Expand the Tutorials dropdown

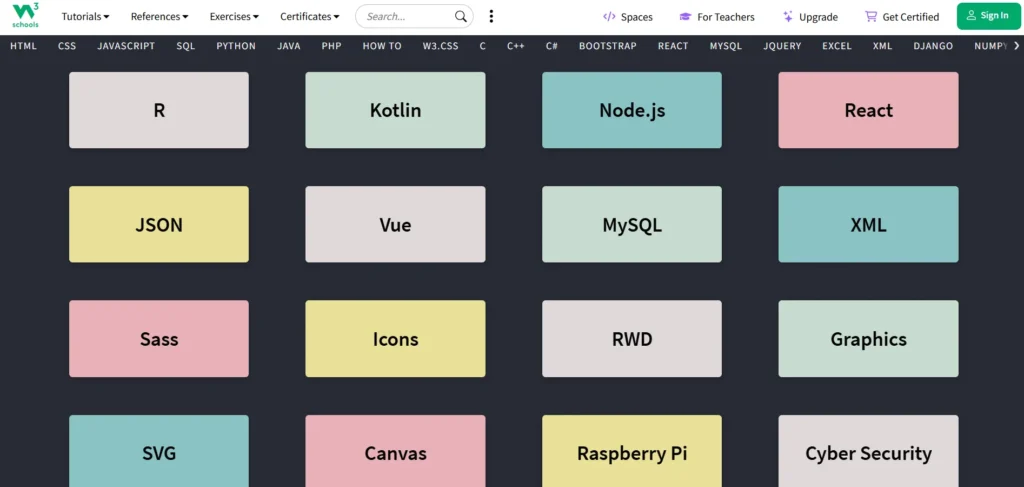pos(86,17)
